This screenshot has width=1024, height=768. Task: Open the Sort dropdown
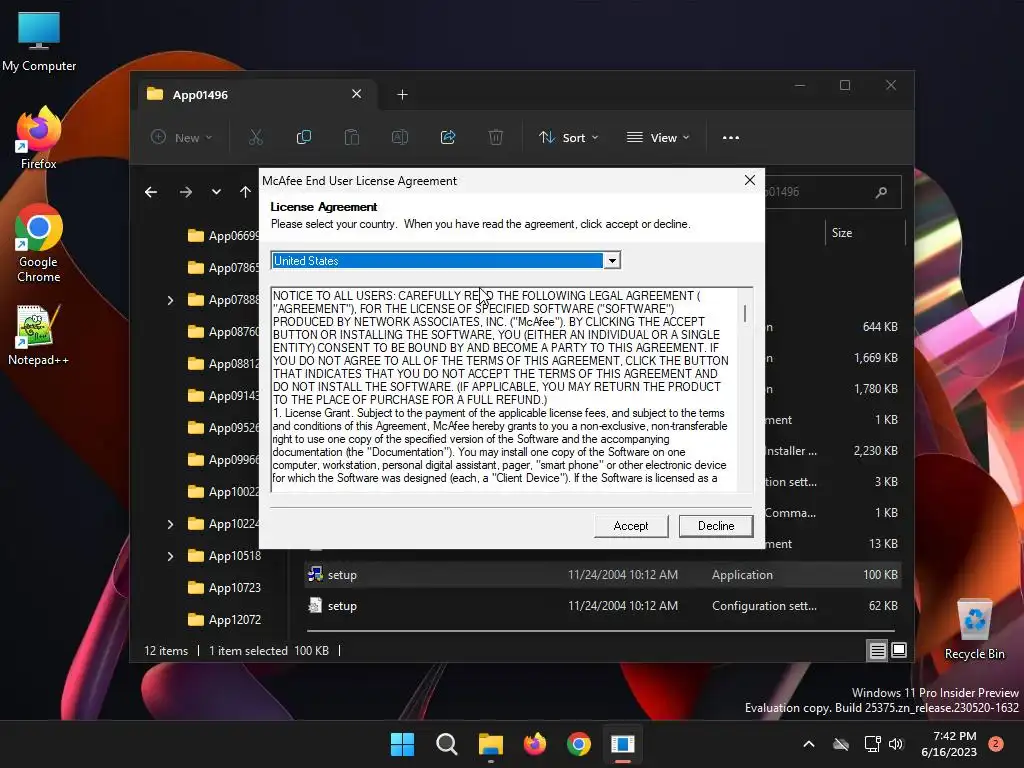[568, 138]
